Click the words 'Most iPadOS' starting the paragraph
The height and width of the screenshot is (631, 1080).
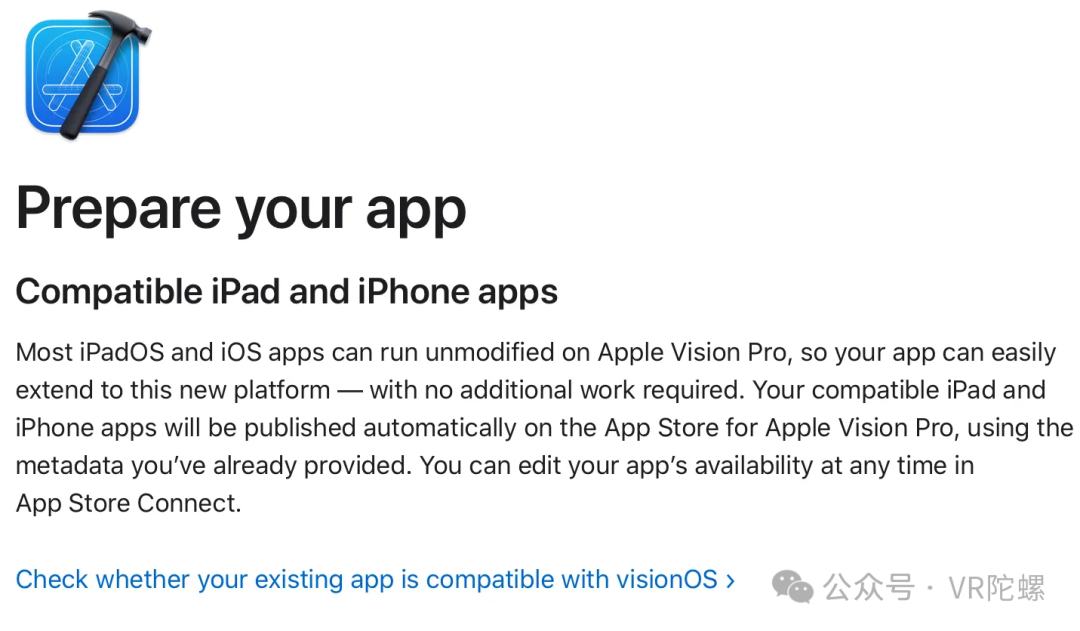(90, 352)
